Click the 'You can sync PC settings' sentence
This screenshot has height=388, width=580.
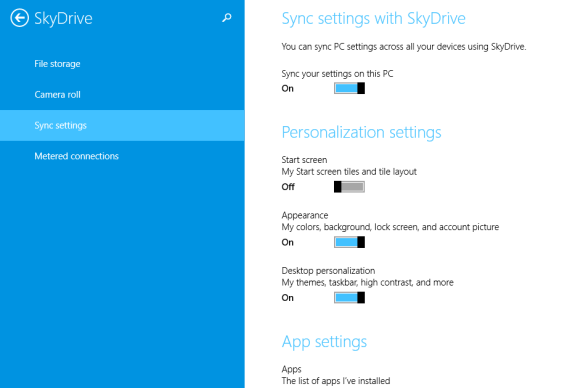coord(404,47)
